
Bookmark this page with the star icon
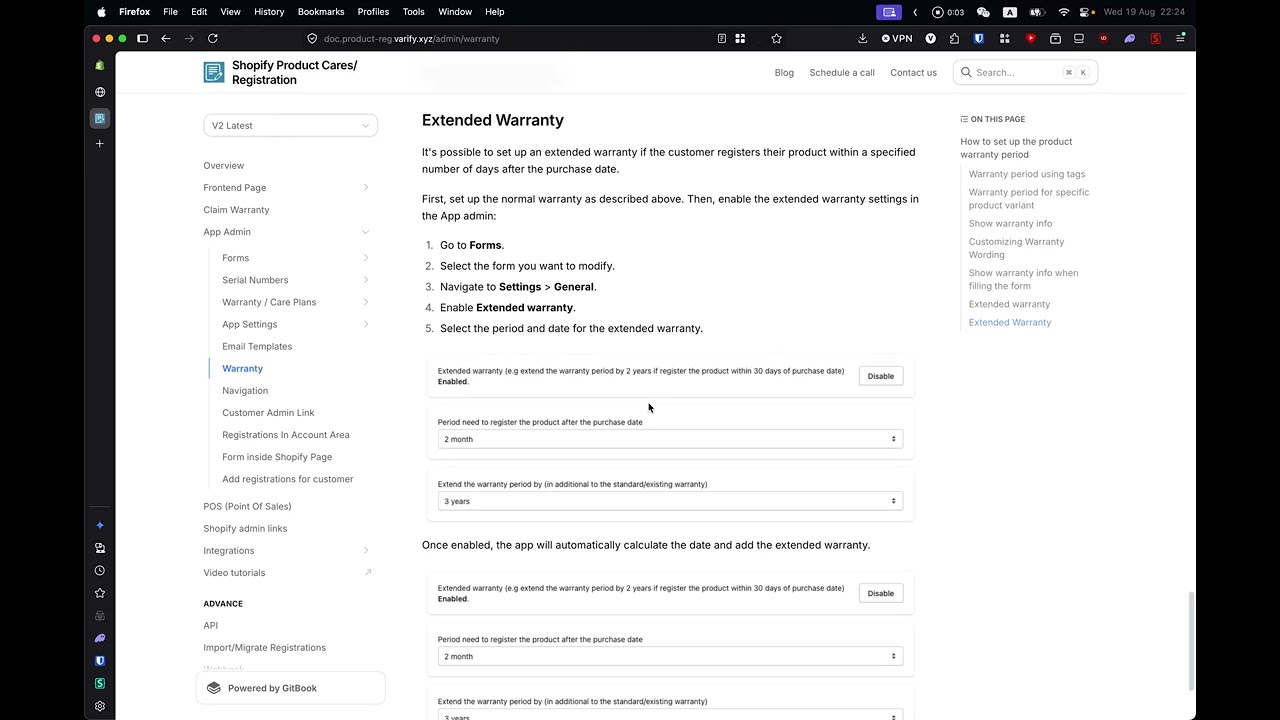(x=776, y=38)
